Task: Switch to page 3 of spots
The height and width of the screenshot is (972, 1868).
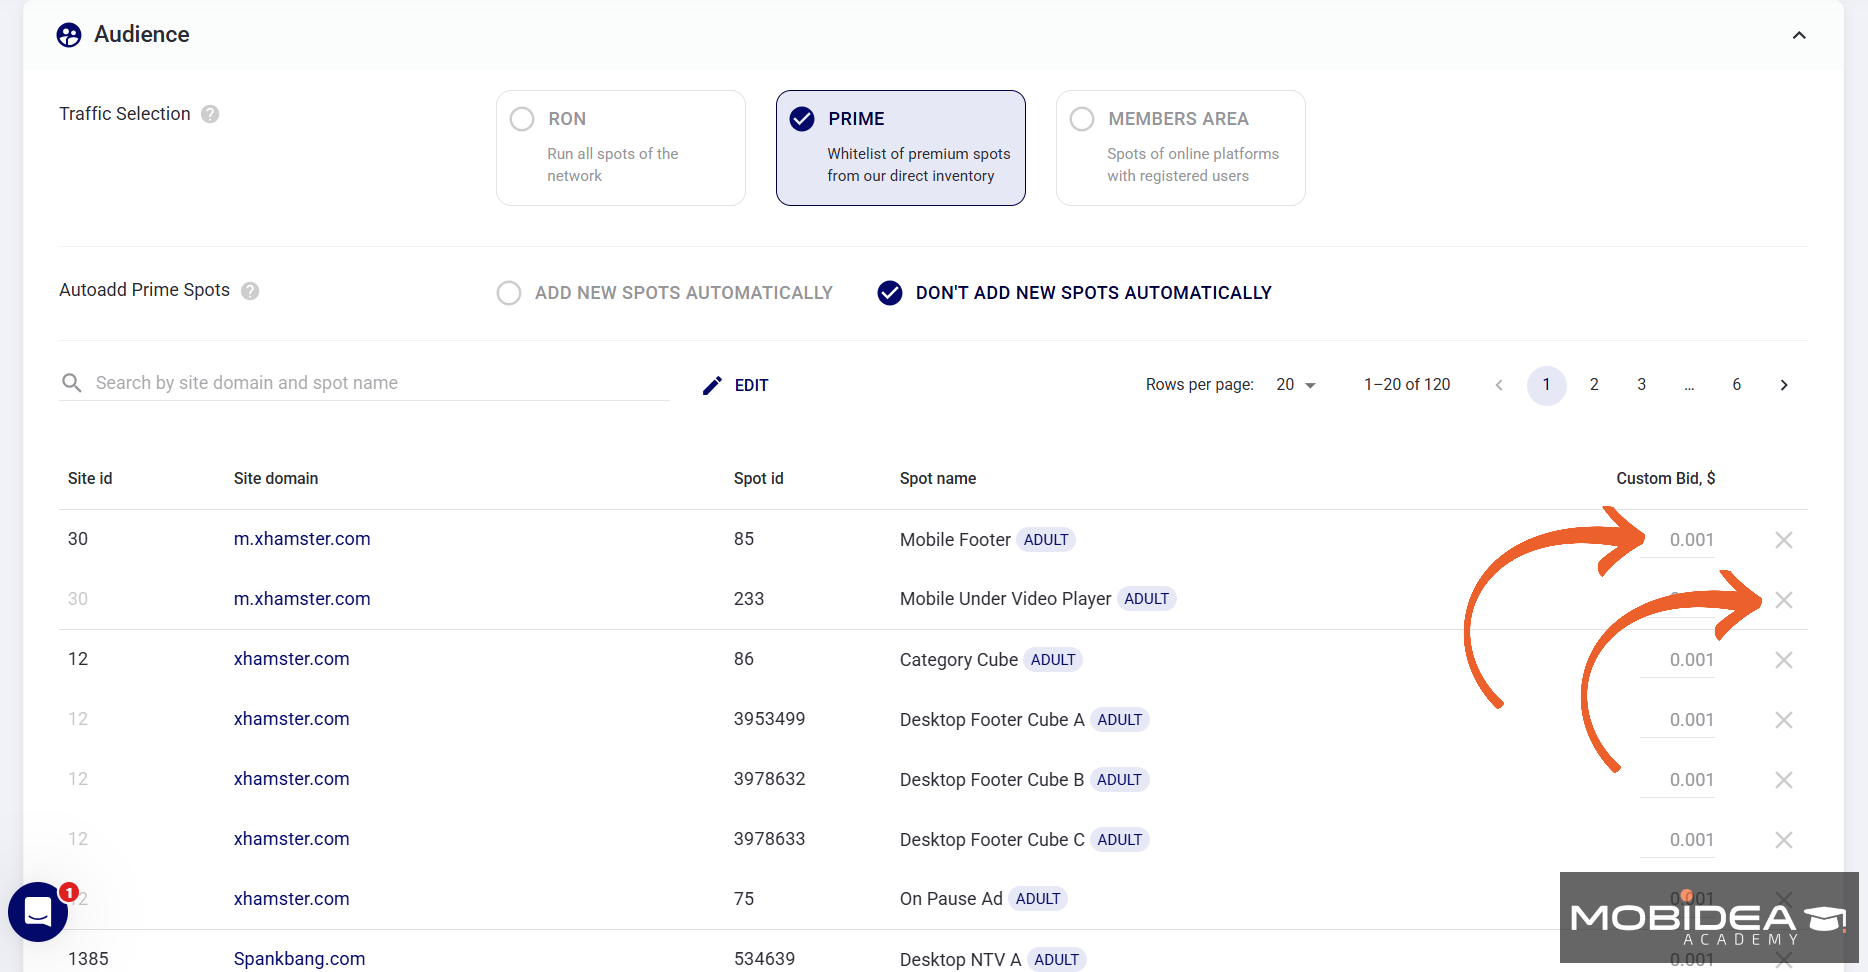Action: [x=1641, y=384]
